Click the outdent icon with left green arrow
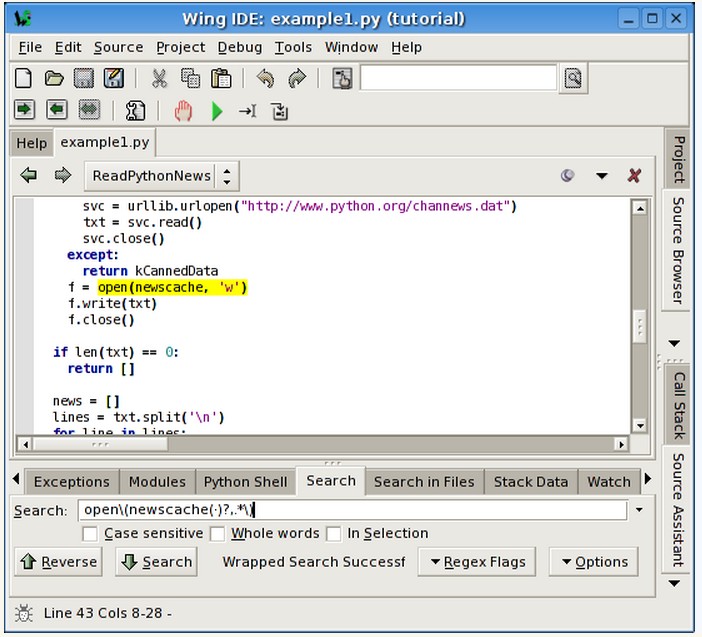 (56, 110)
